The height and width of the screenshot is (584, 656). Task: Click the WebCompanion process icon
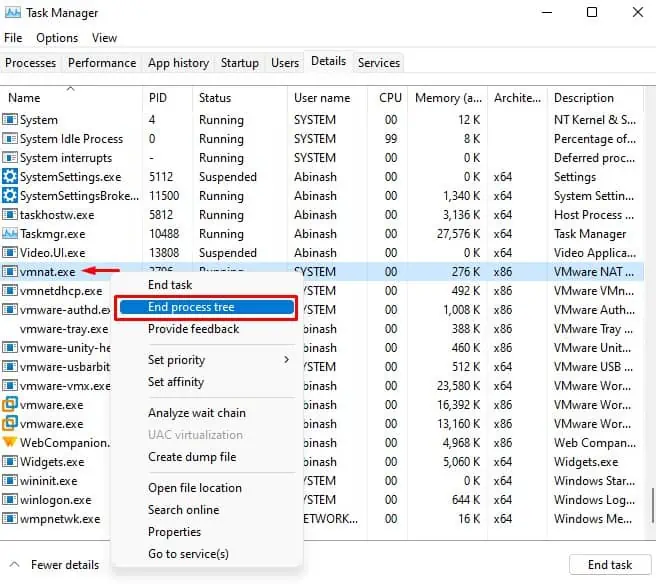(x=10, y=442)
